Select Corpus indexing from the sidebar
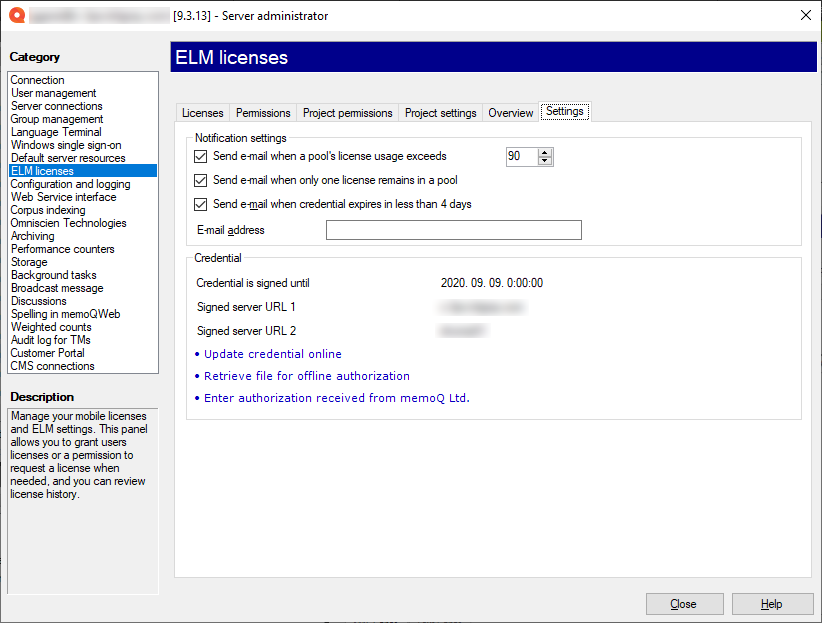This screenshot has height=623, width=822. coord(50,209)
